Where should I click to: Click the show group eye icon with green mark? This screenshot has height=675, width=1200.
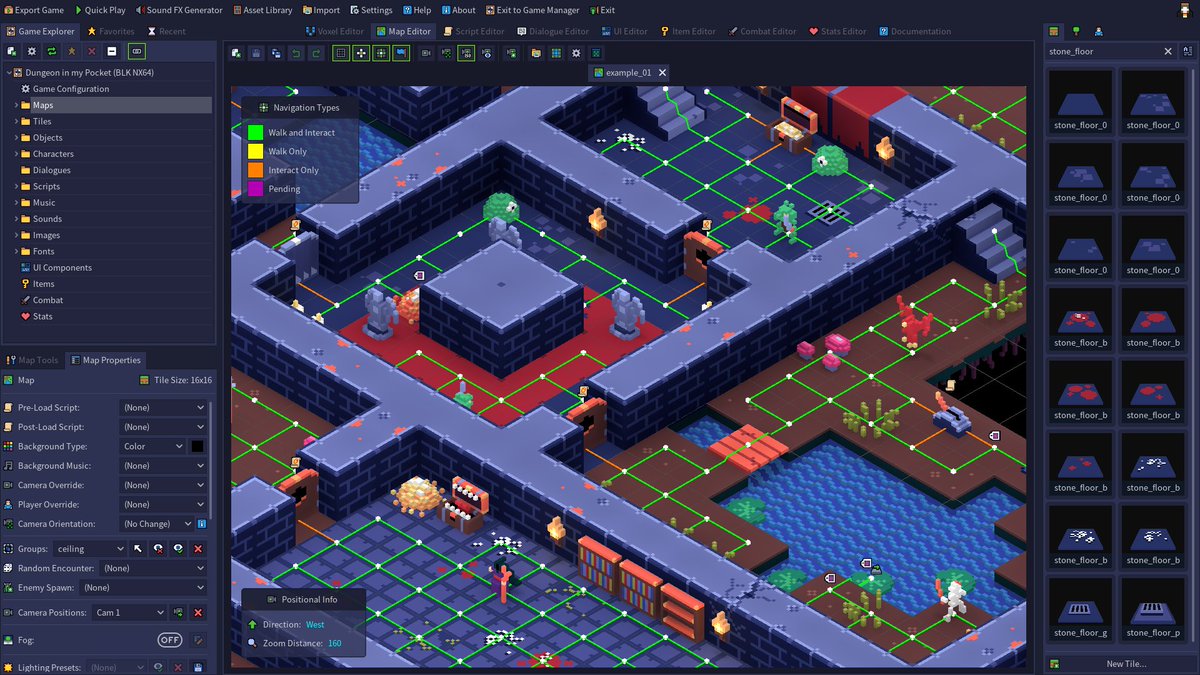178,549
